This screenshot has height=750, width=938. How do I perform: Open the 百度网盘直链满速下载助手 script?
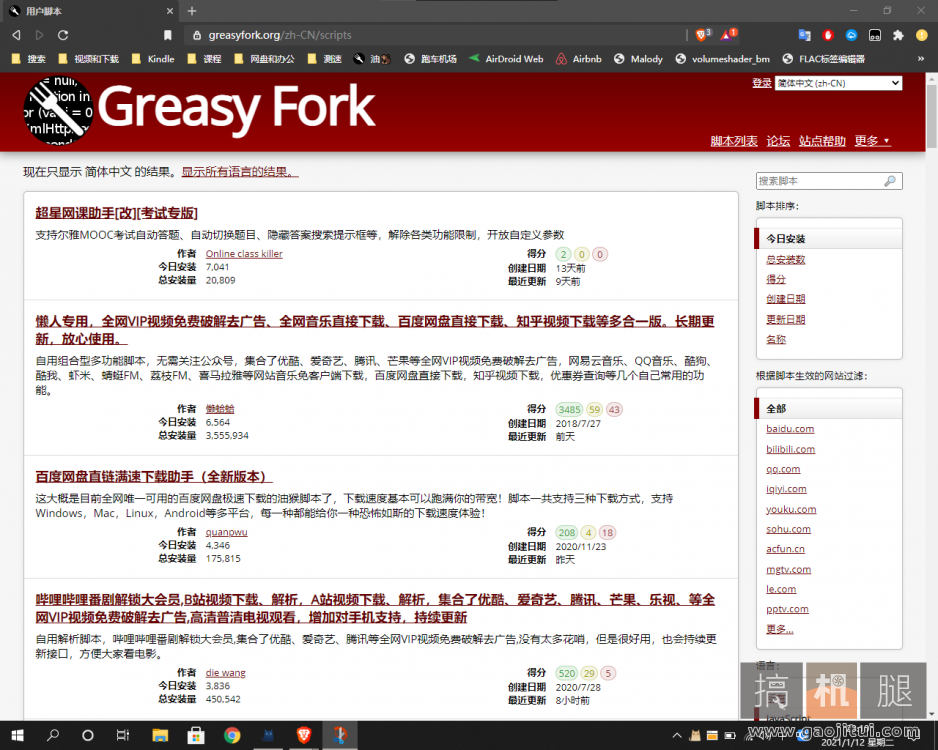point(154,477)
